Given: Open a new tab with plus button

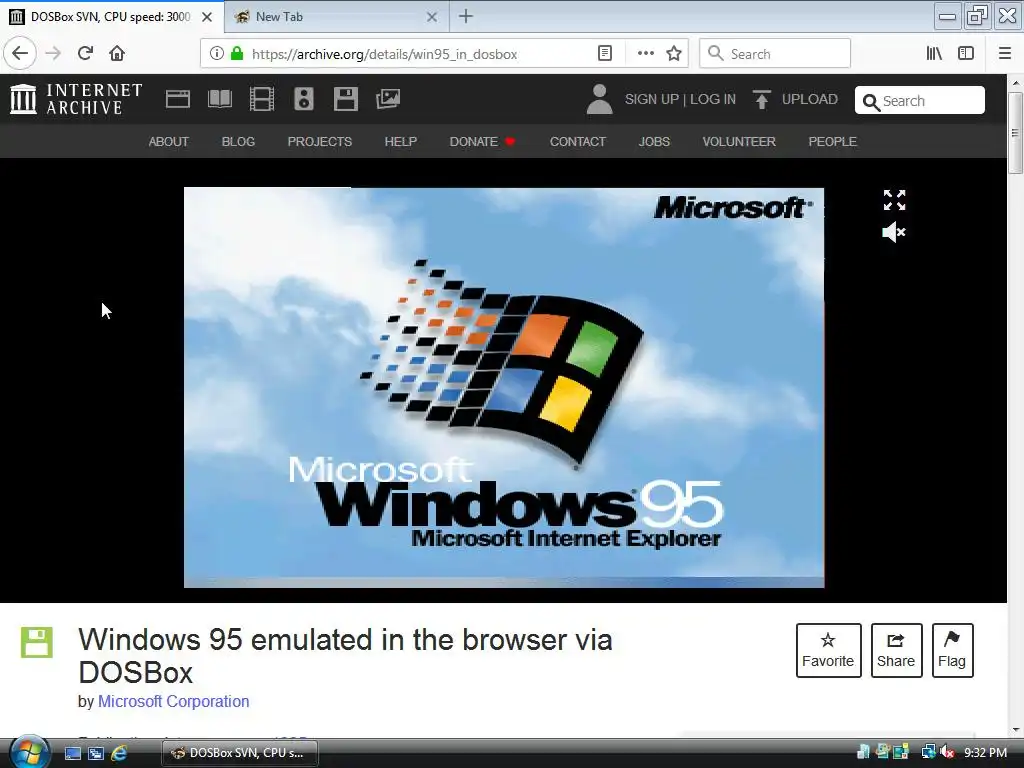Looking at the screenshot, I should click(466, 16).
